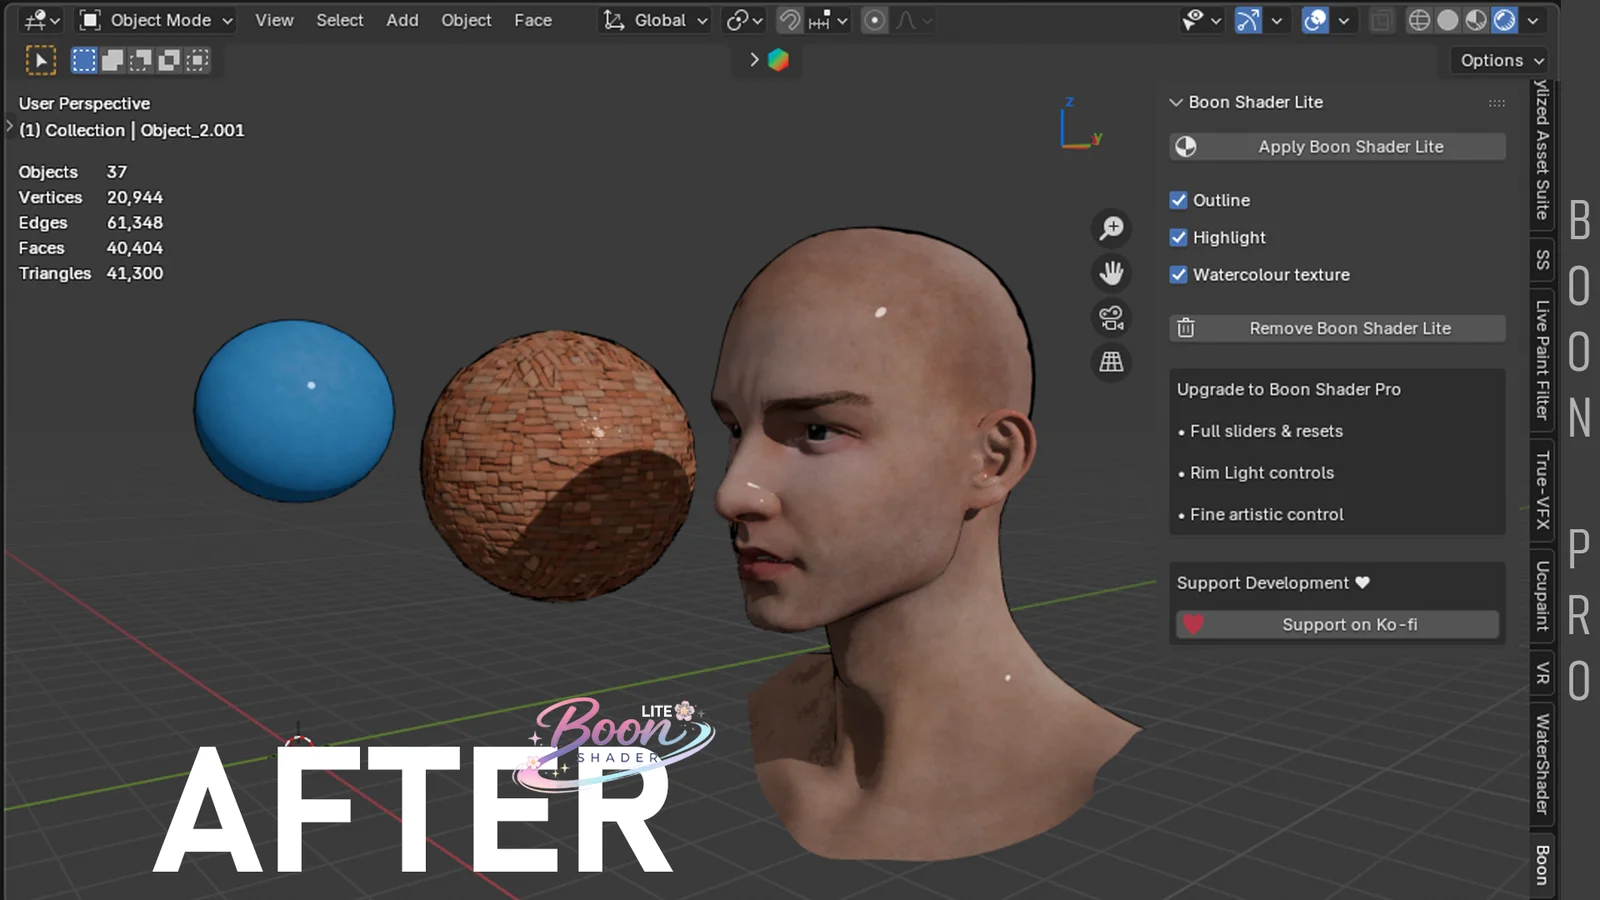Image resolution: width=1600 pixels, height=900 pixels.
Task: Enable the snapping magnet icon
Action: [790, 20]
